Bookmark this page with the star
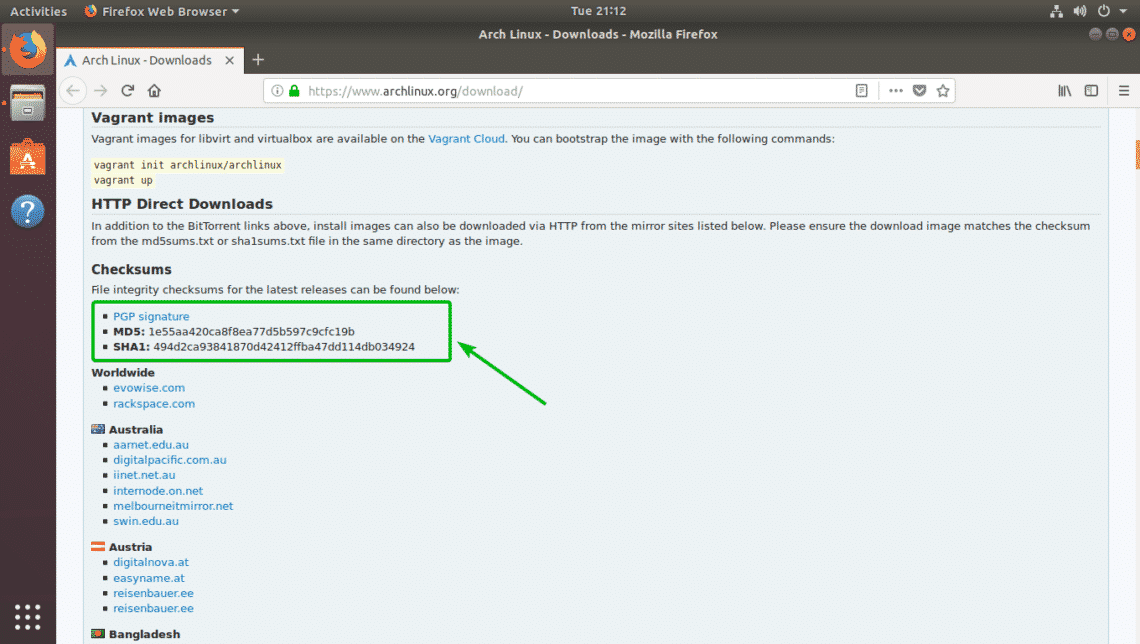The height and width of the screenshot is (644, 1140). tap(943, 91)
